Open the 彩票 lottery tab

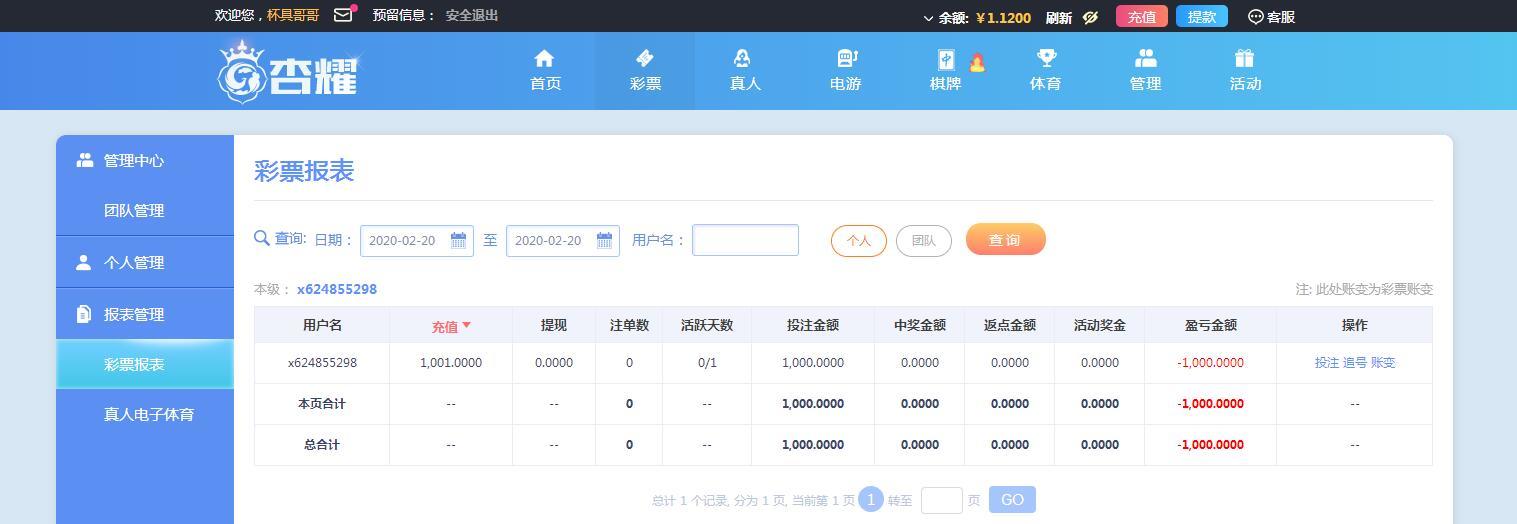[x=645, y=71]
